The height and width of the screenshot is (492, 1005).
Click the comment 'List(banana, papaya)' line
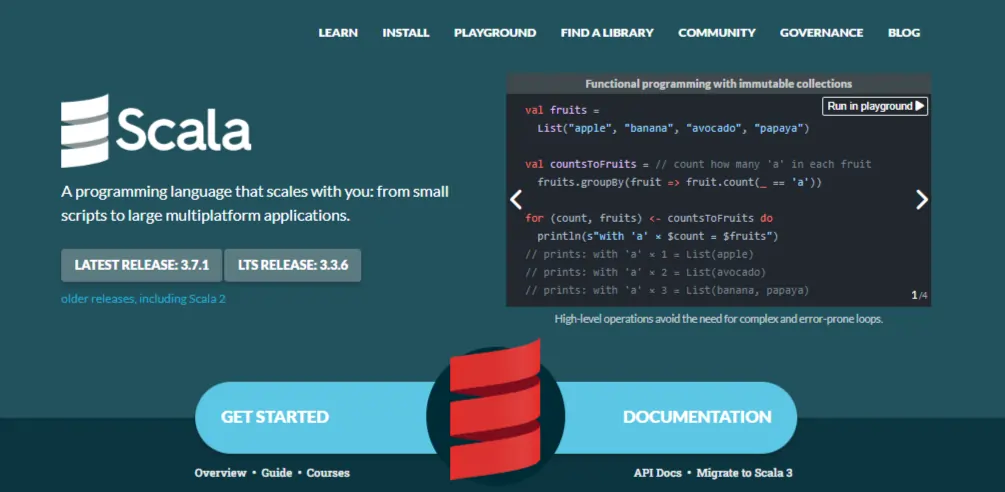667,290
